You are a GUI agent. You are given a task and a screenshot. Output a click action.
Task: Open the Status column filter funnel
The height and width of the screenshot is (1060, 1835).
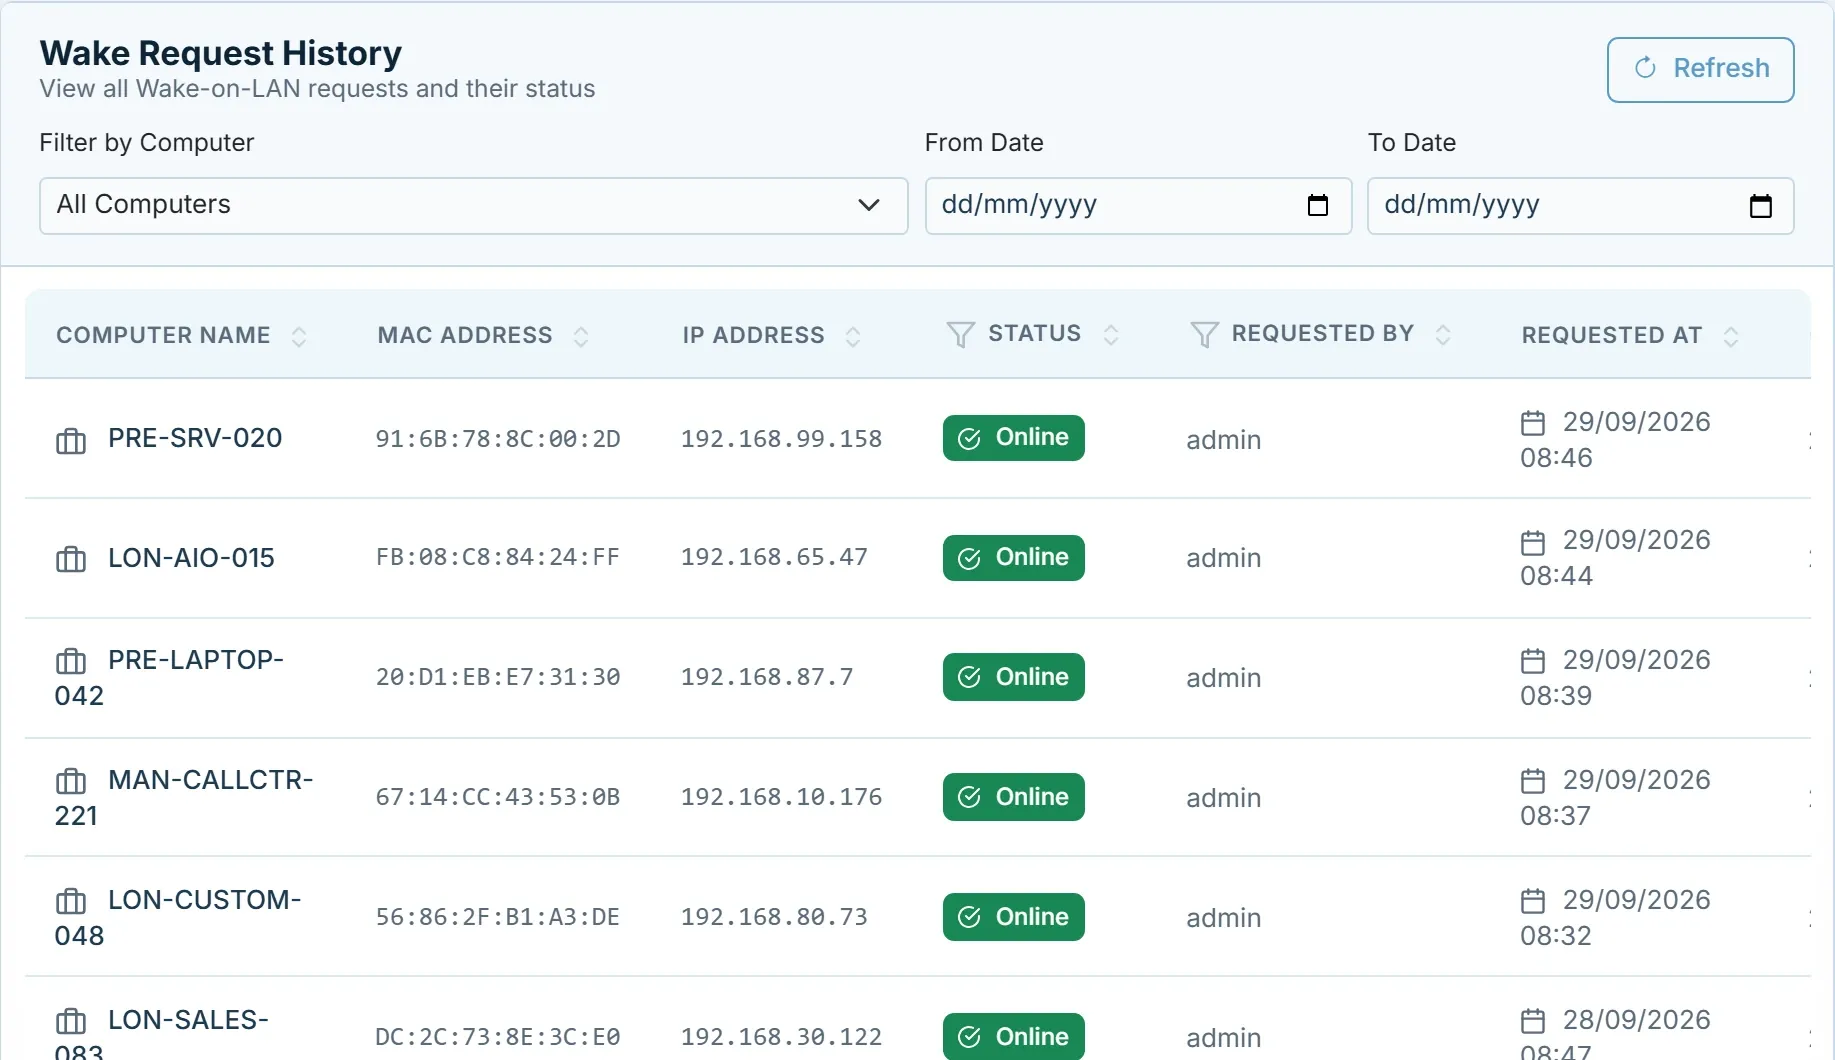coord(960,334)
